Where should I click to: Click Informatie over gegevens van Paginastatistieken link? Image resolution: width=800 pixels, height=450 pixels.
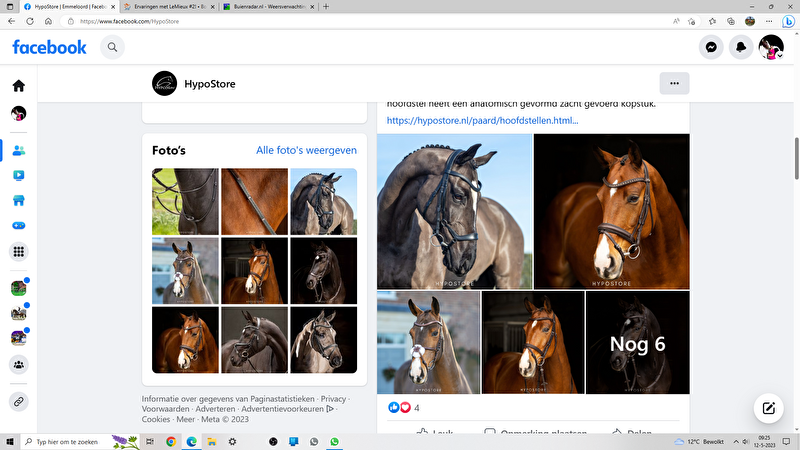(x=228, y=399)
